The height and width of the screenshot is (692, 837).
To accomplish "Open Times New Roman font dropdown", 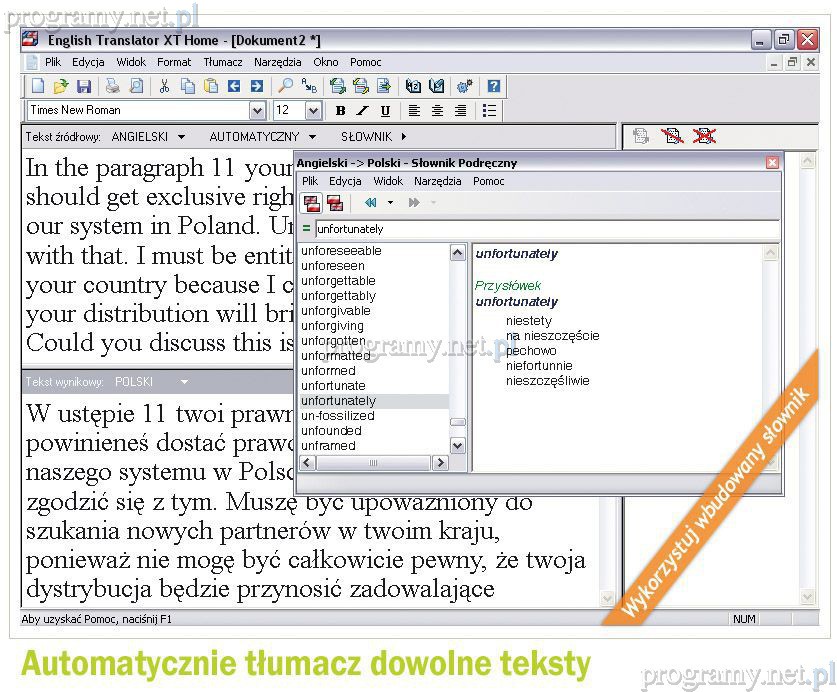I will (x=257, y=111).
